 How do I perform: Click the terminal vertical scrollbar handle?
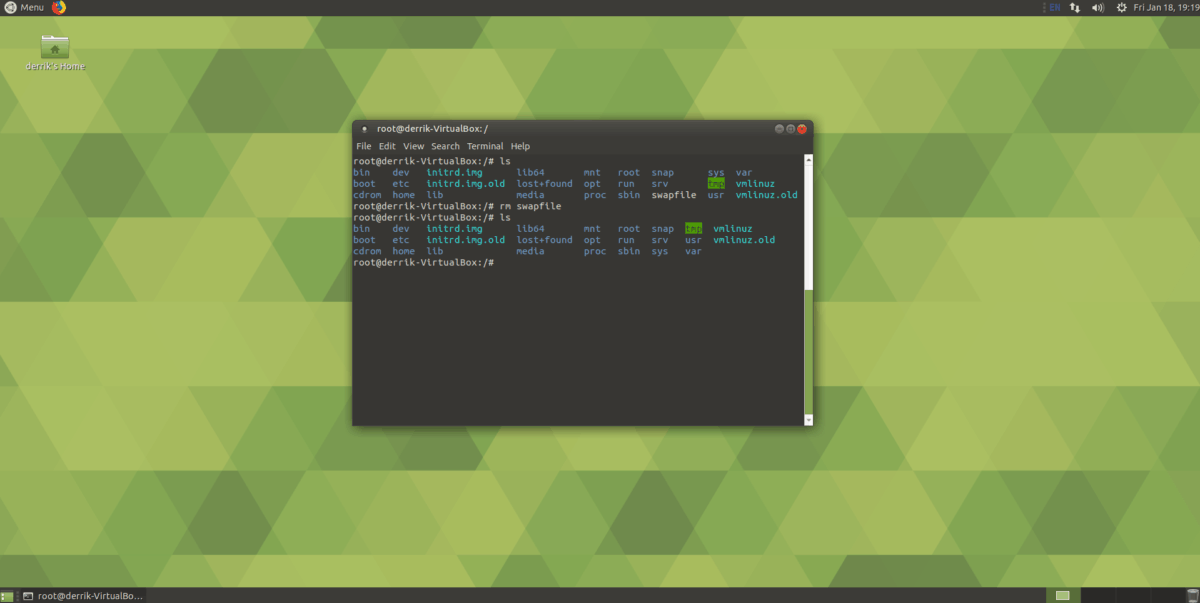coord(808,350)
